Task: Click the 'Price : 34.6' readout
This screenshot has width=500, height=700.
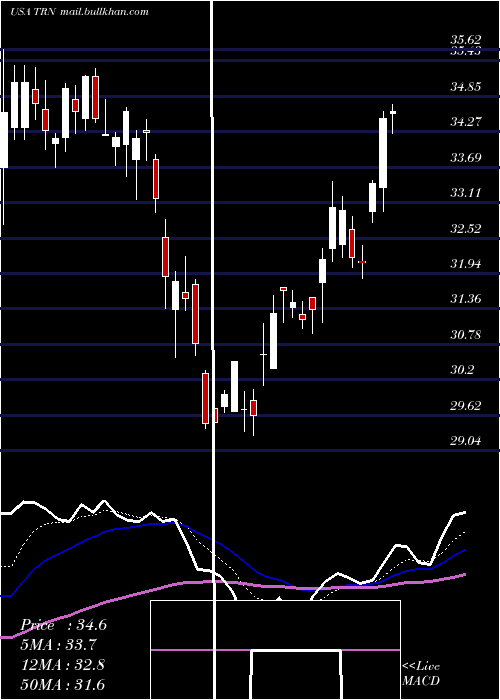Action: tap(63, 625)
